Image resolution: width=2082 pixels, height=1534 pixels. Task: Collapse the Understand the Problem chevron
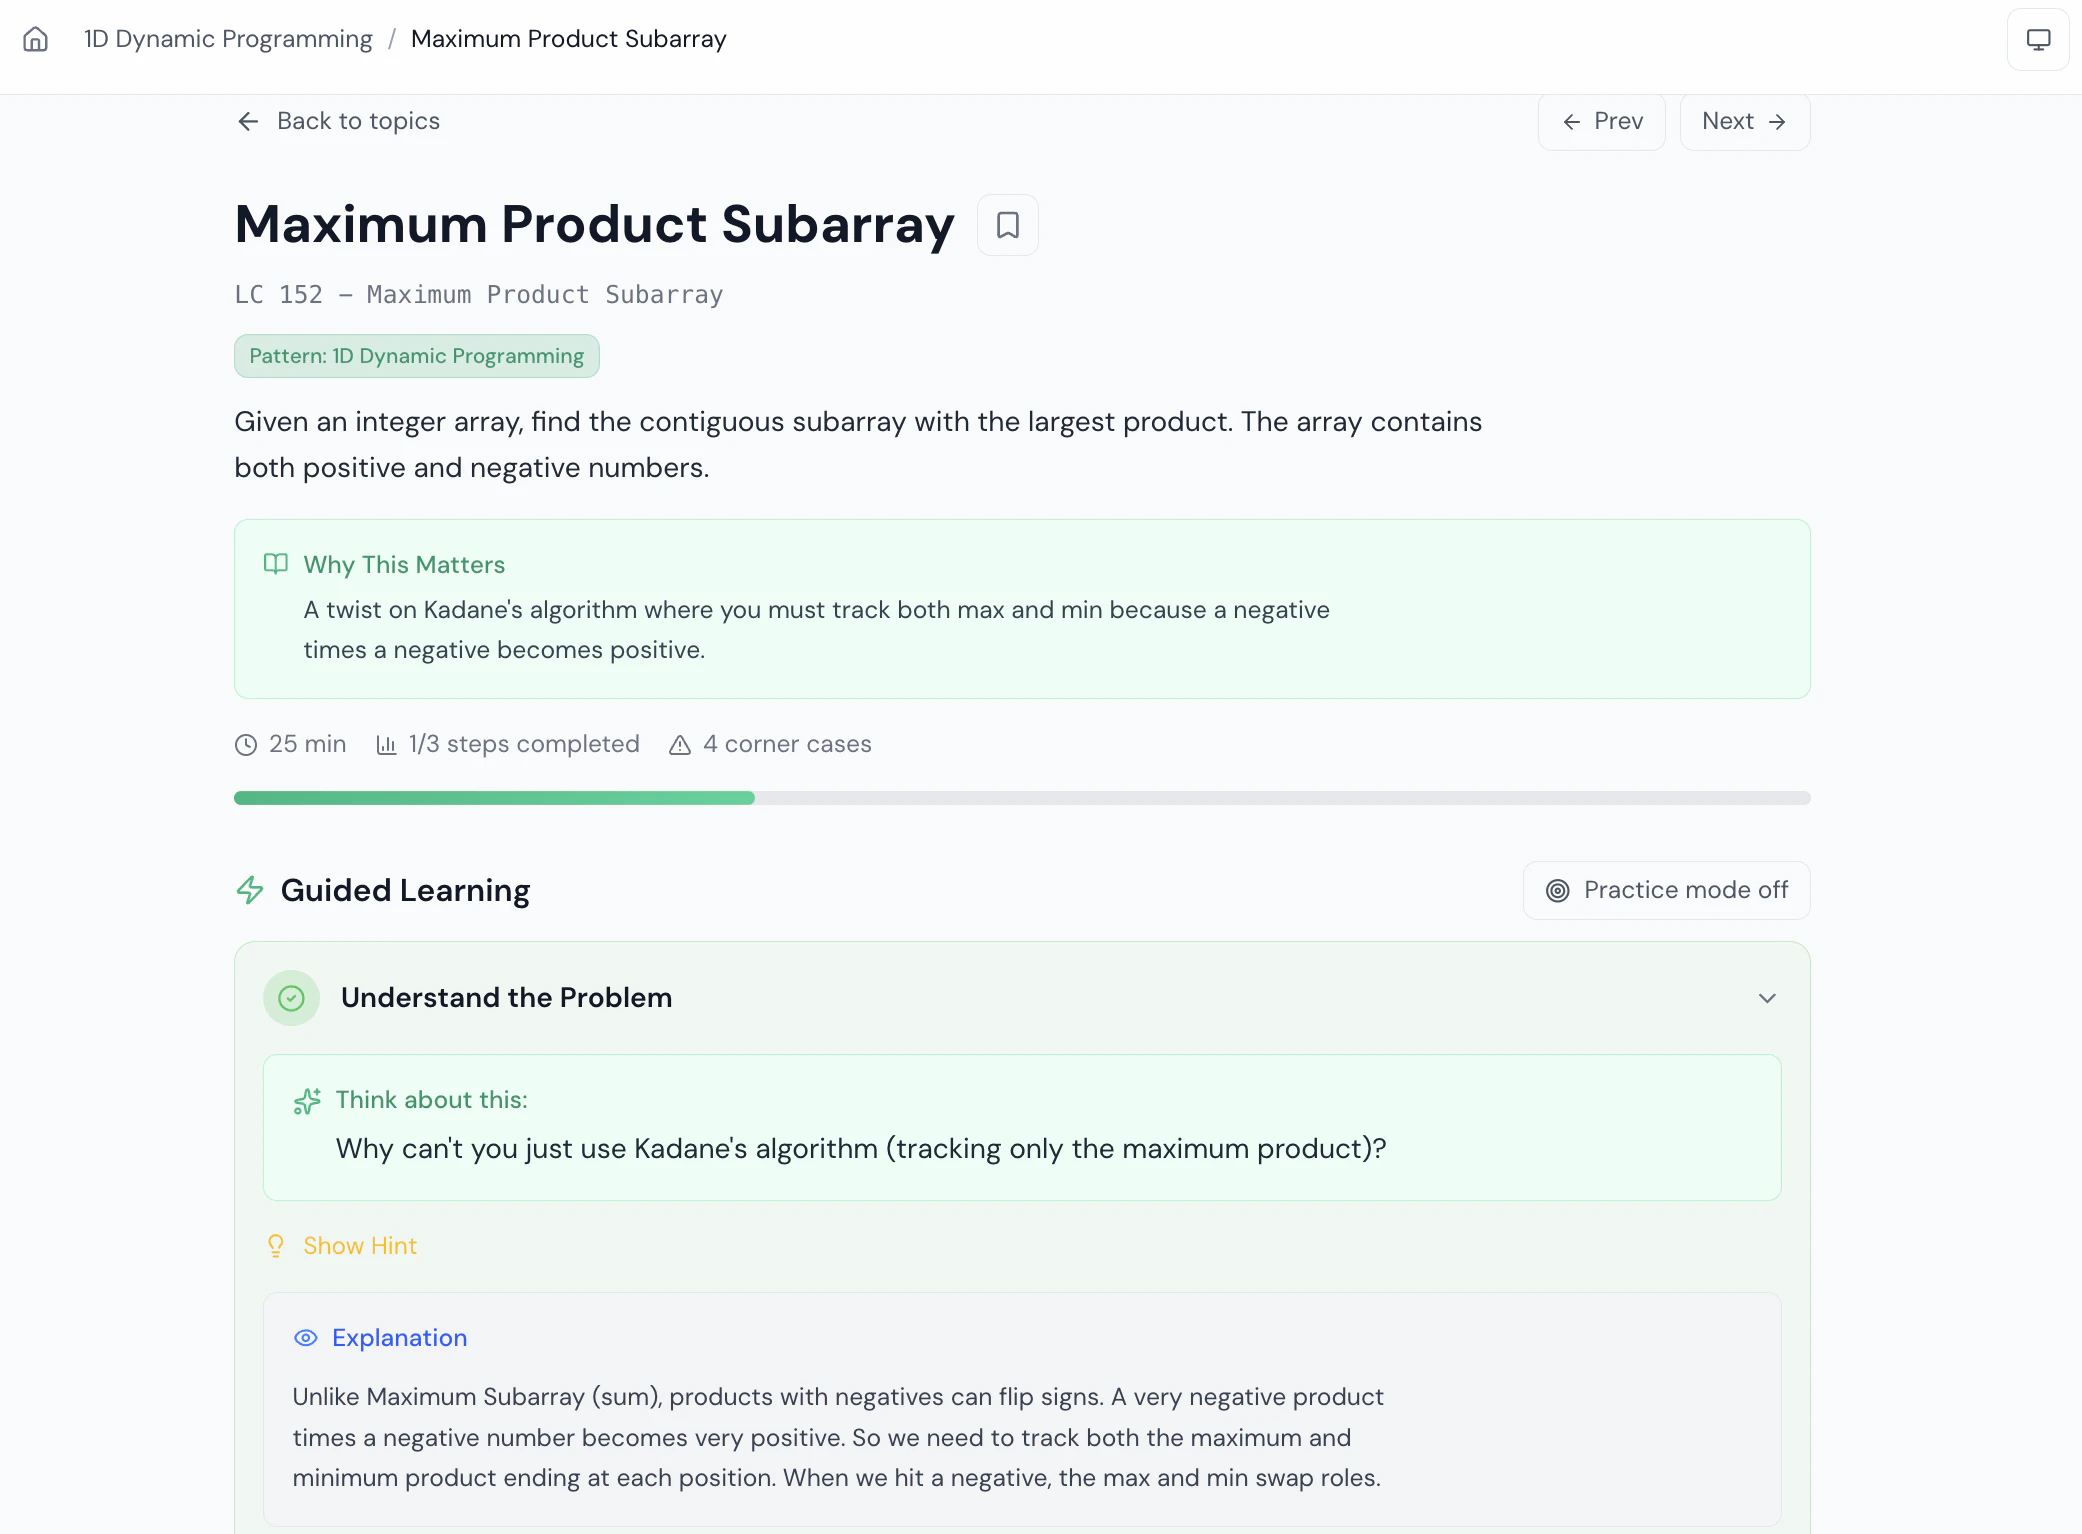pos(1767,998)
